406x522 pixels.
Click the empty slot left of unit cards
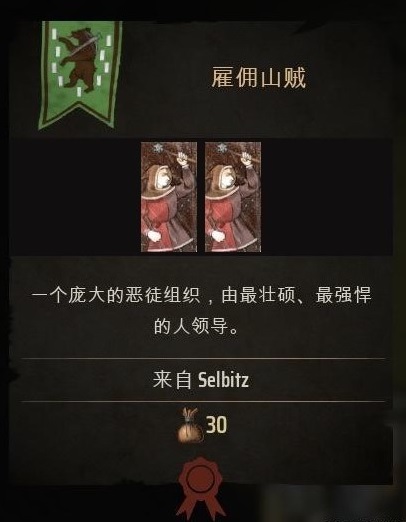coord(76,197)
